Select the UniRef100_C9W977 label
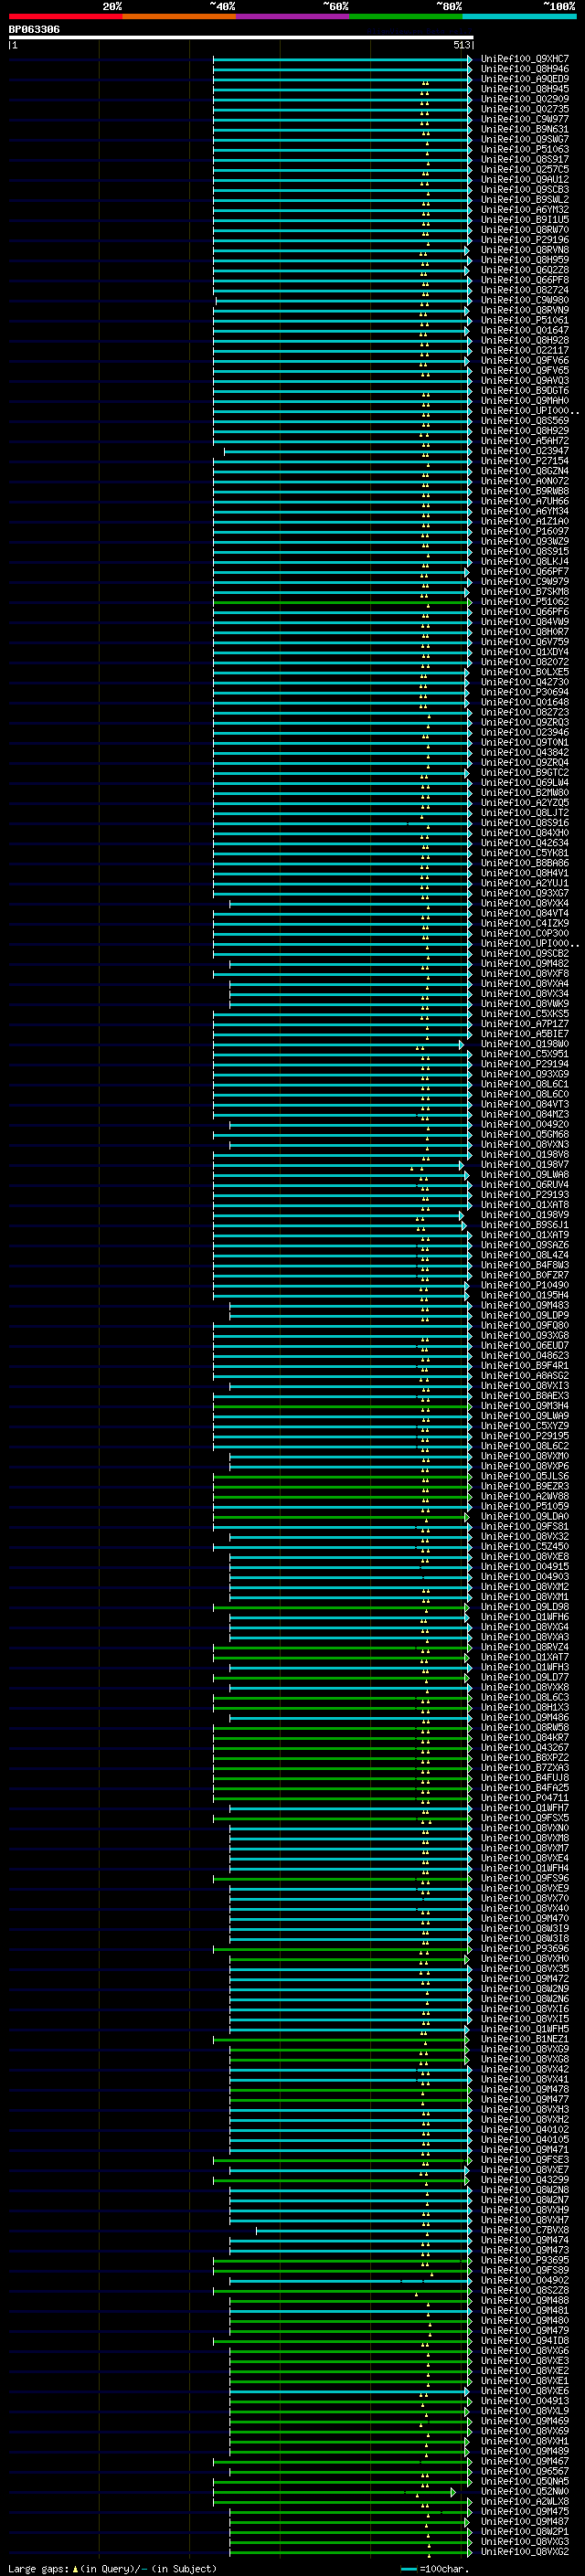The height and width of the screenshot is (2576, 585). coord(524,119)
